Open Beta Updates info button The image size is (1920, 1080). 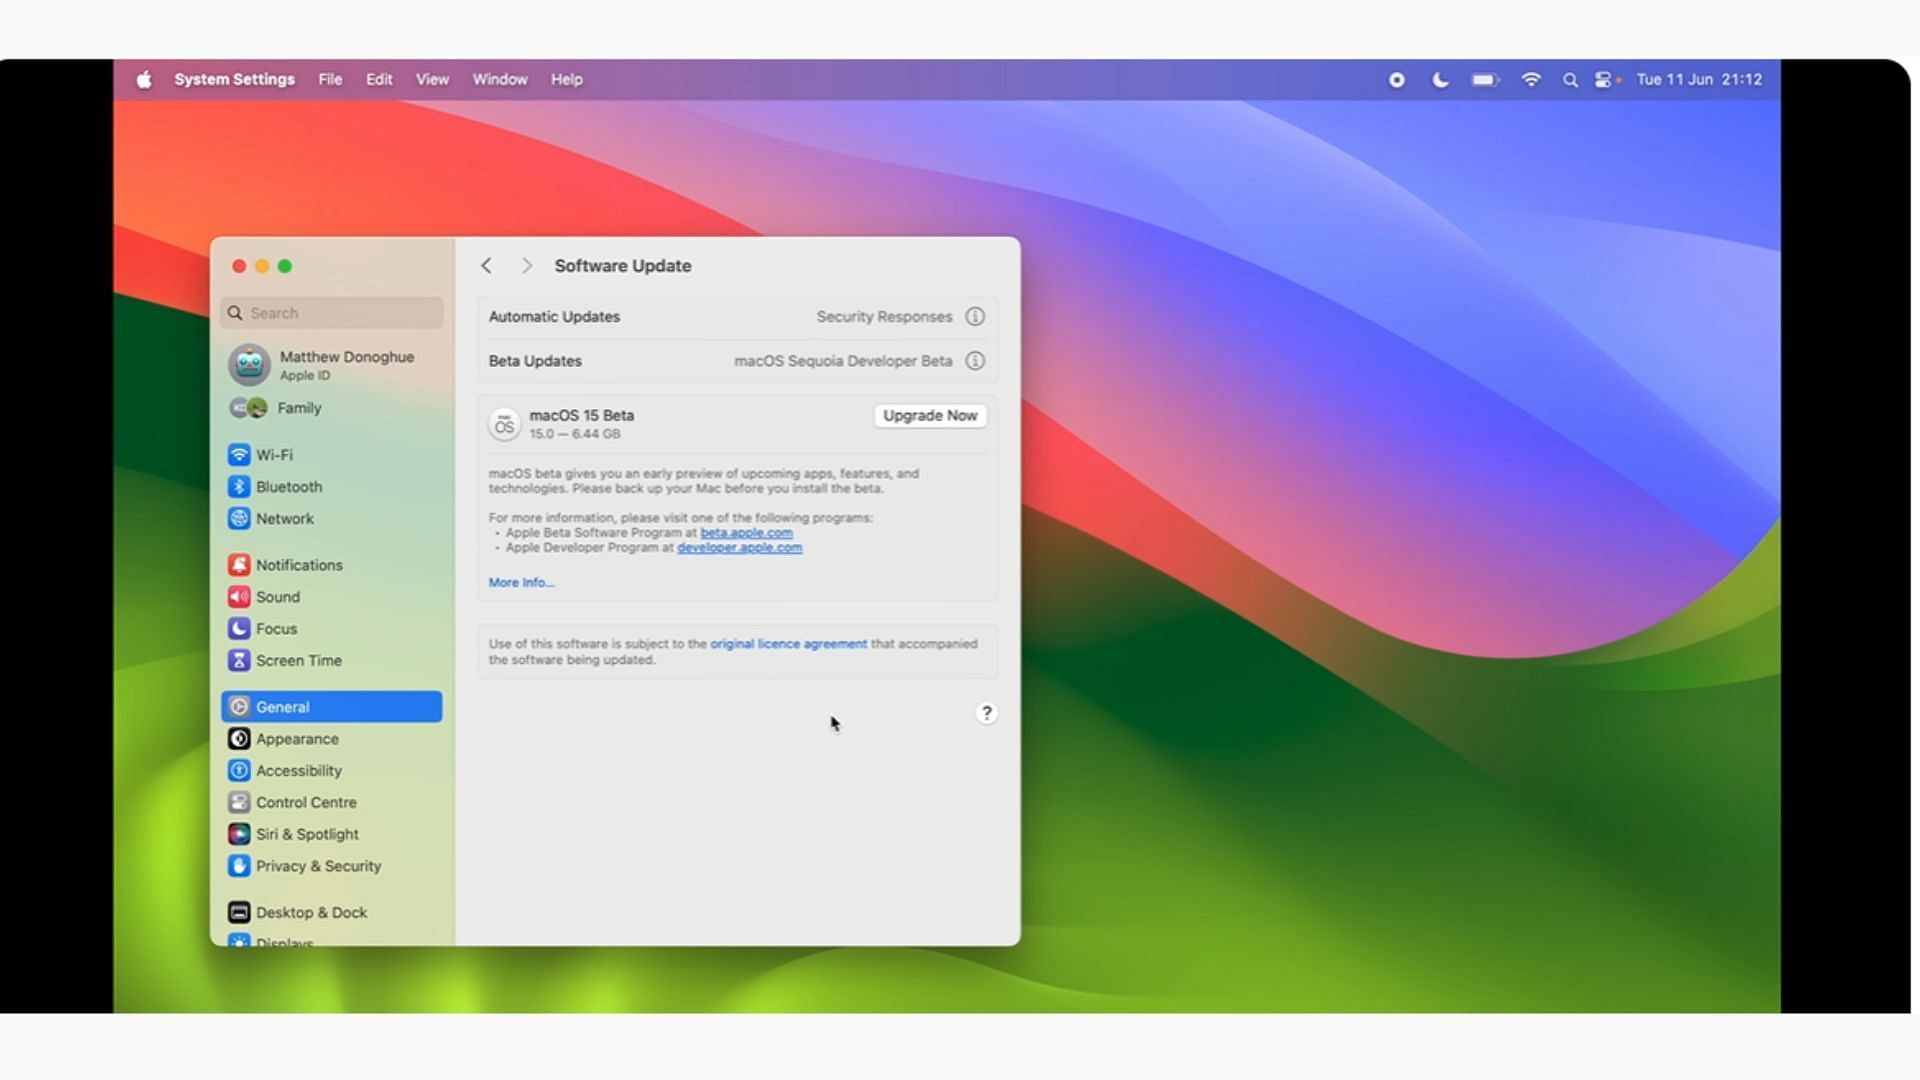pyautogui.click(x=975, y=361)
